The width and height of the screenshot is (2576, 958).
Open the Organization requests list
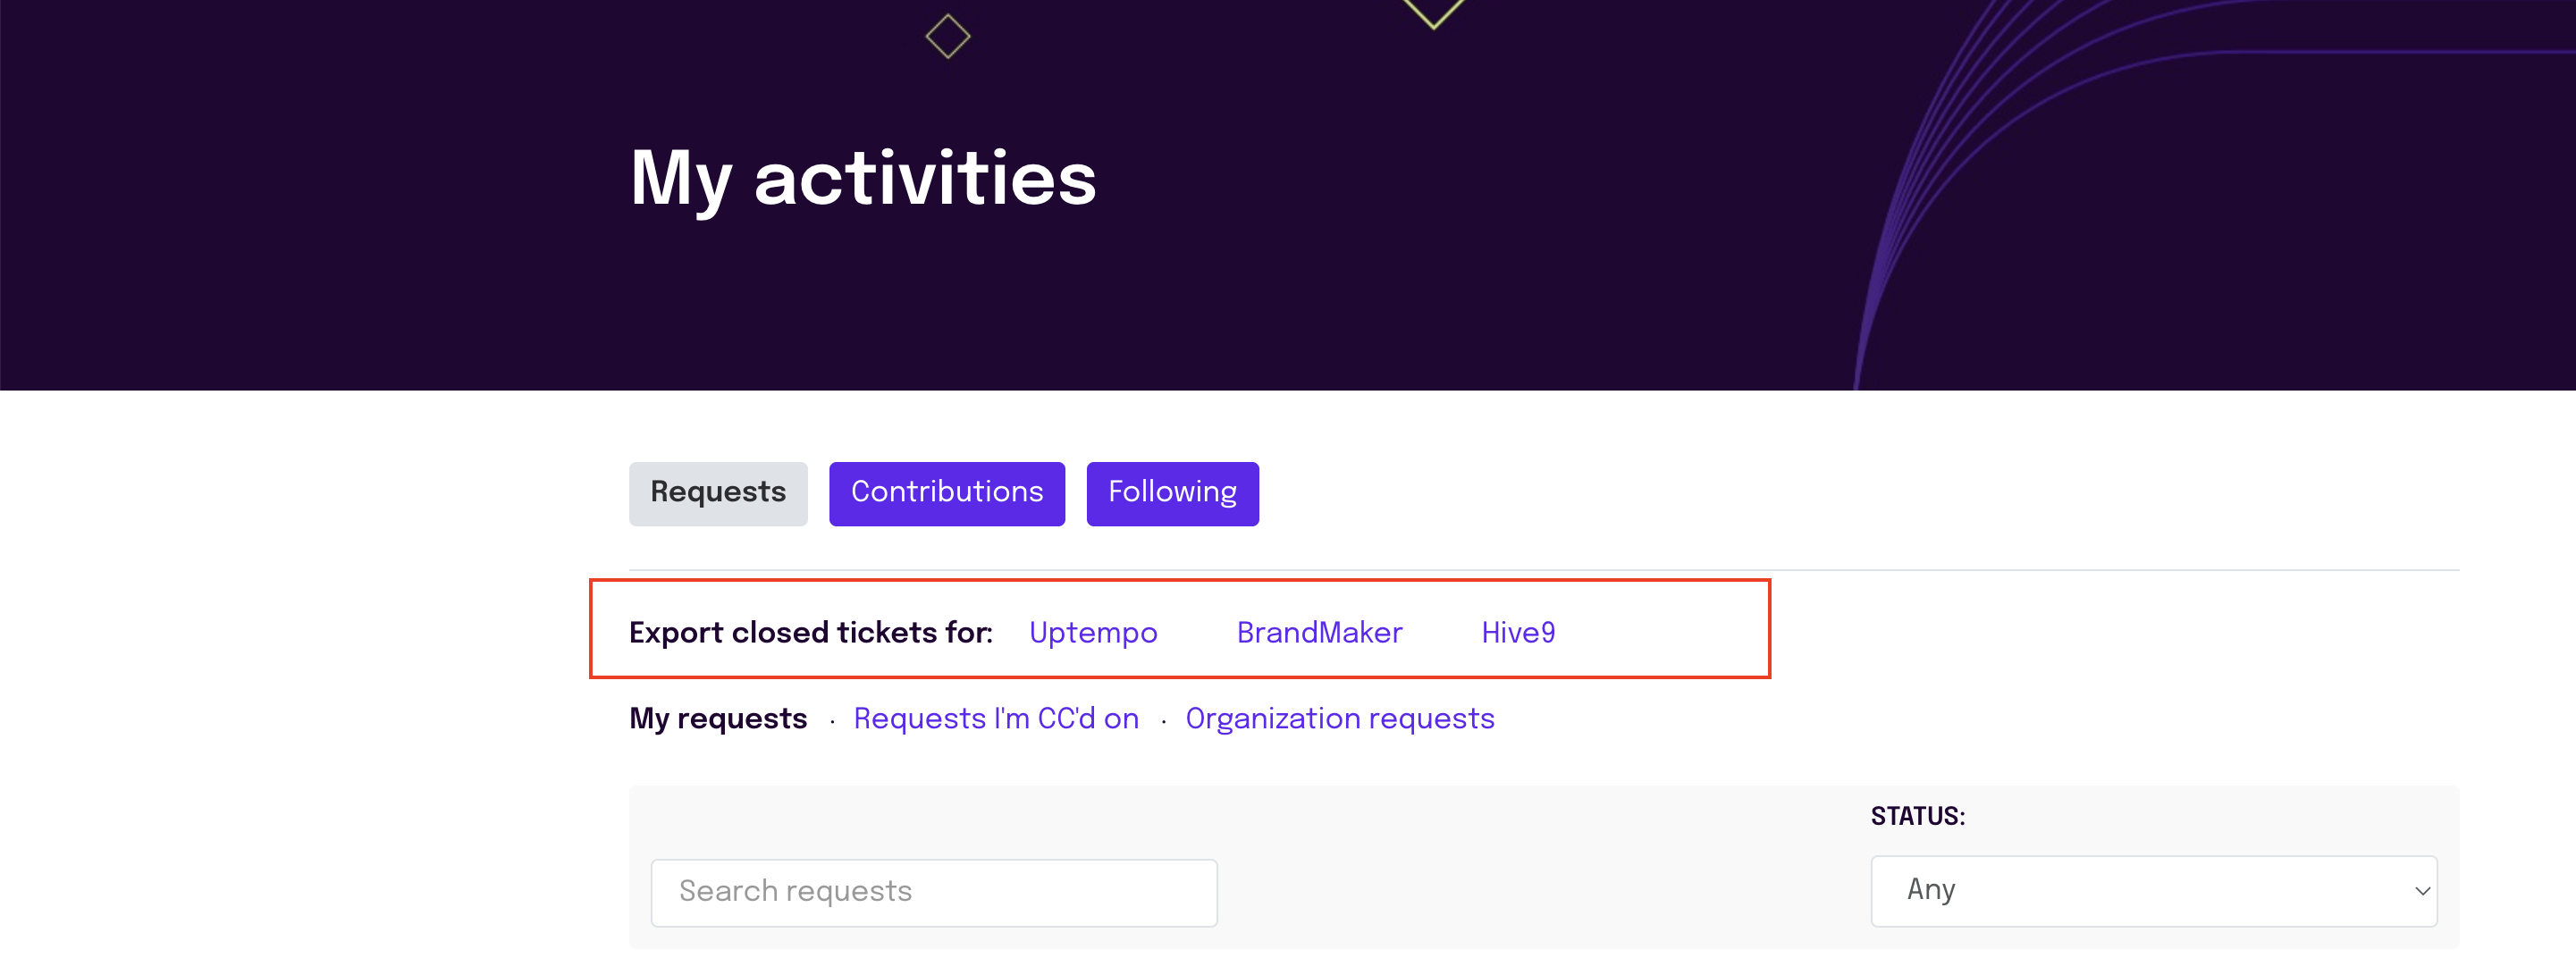click(1340, 718)
